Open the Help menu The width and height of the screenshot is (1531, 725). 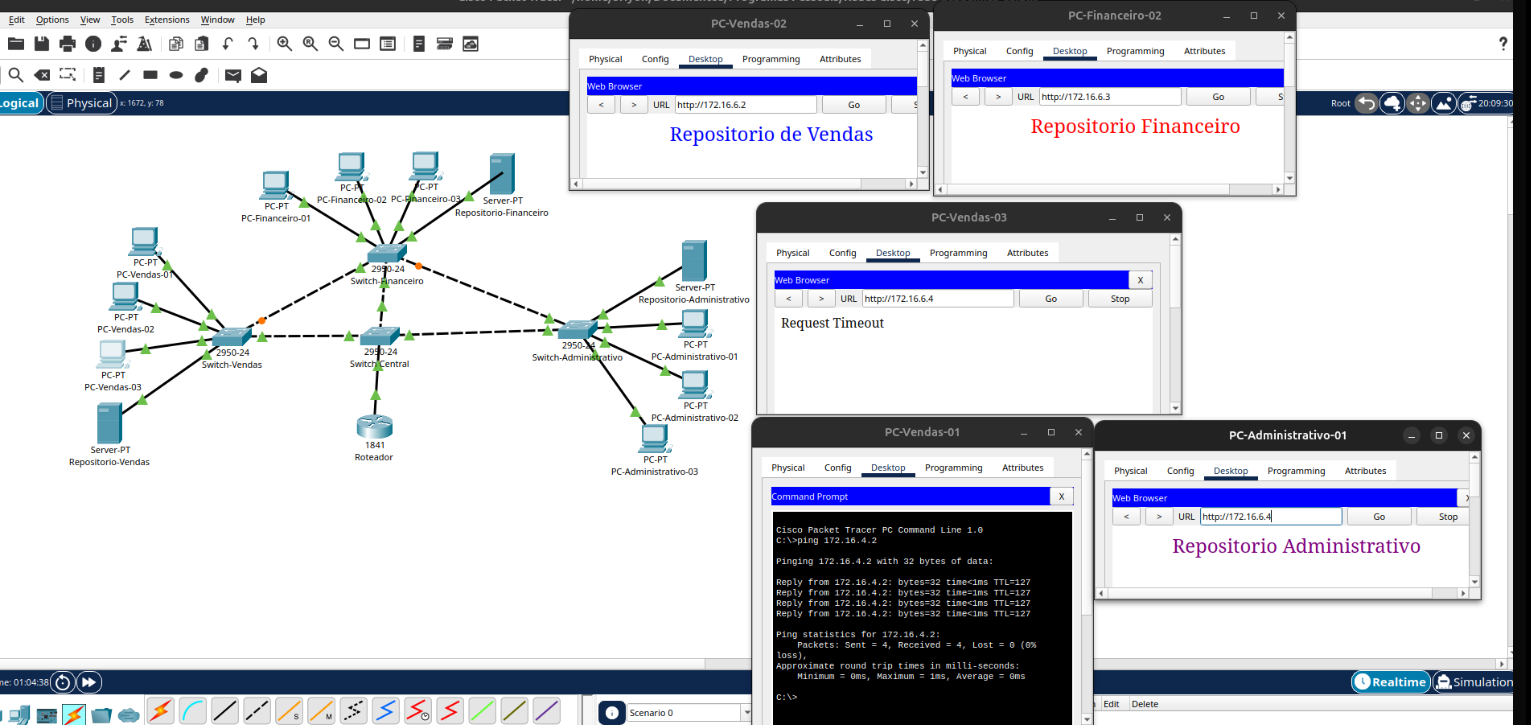255,20
